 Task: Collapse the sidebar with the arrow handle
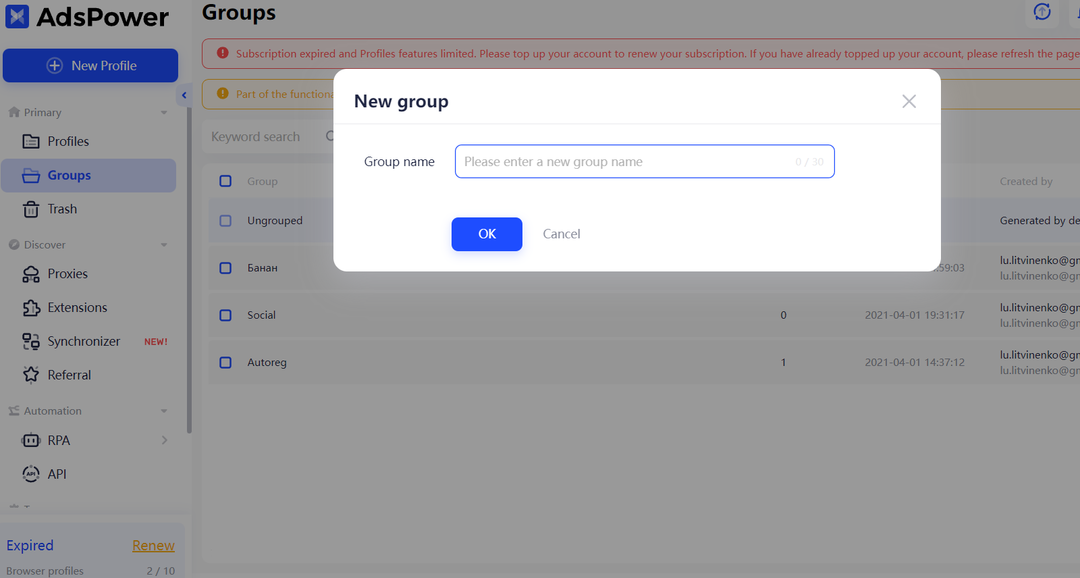[x=184, y=96]
